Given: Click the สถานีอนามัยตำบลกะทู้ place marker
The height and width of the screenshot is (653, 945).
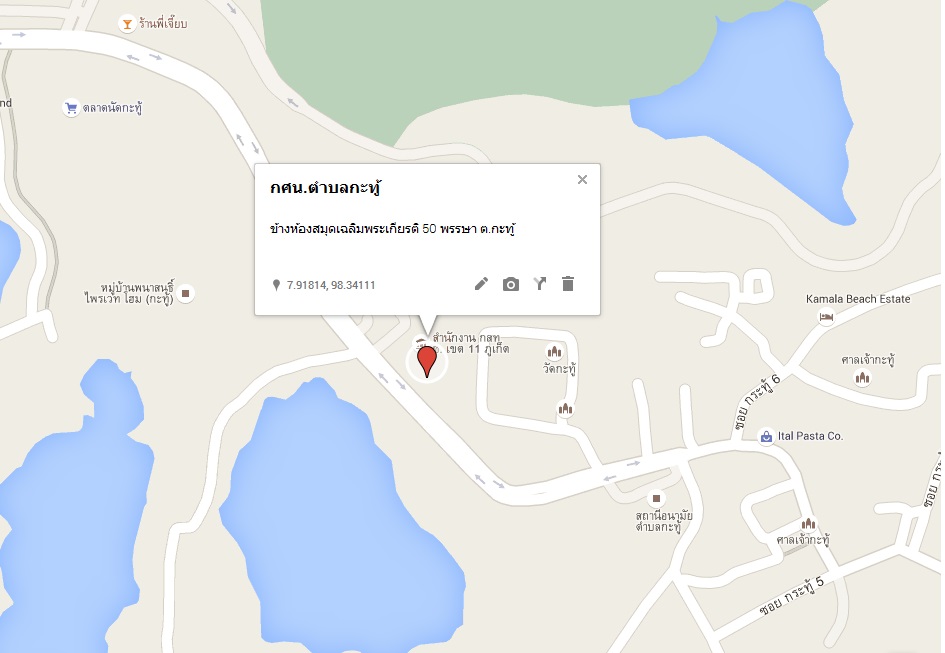Looking at the screenshot, I should pos(656,498).
